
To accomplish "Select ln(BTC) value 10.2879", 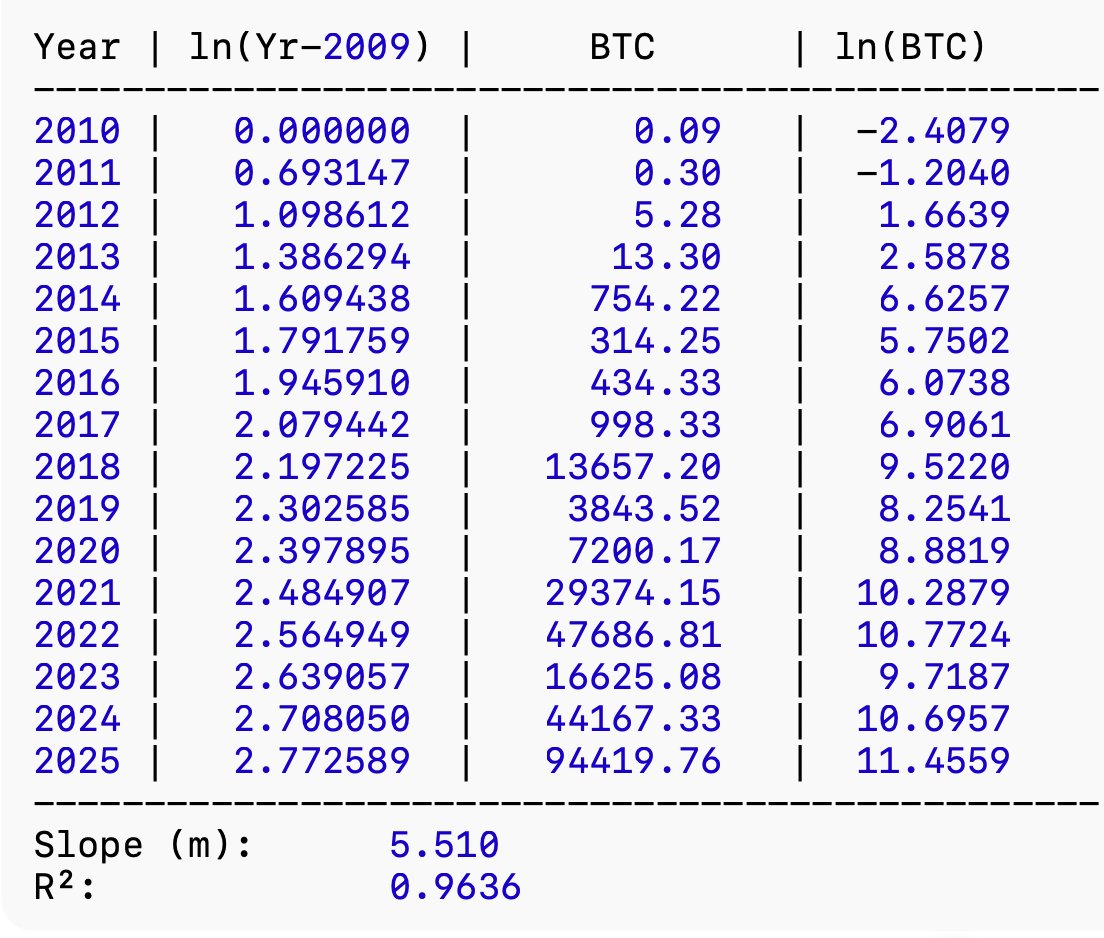I will 934,593.
